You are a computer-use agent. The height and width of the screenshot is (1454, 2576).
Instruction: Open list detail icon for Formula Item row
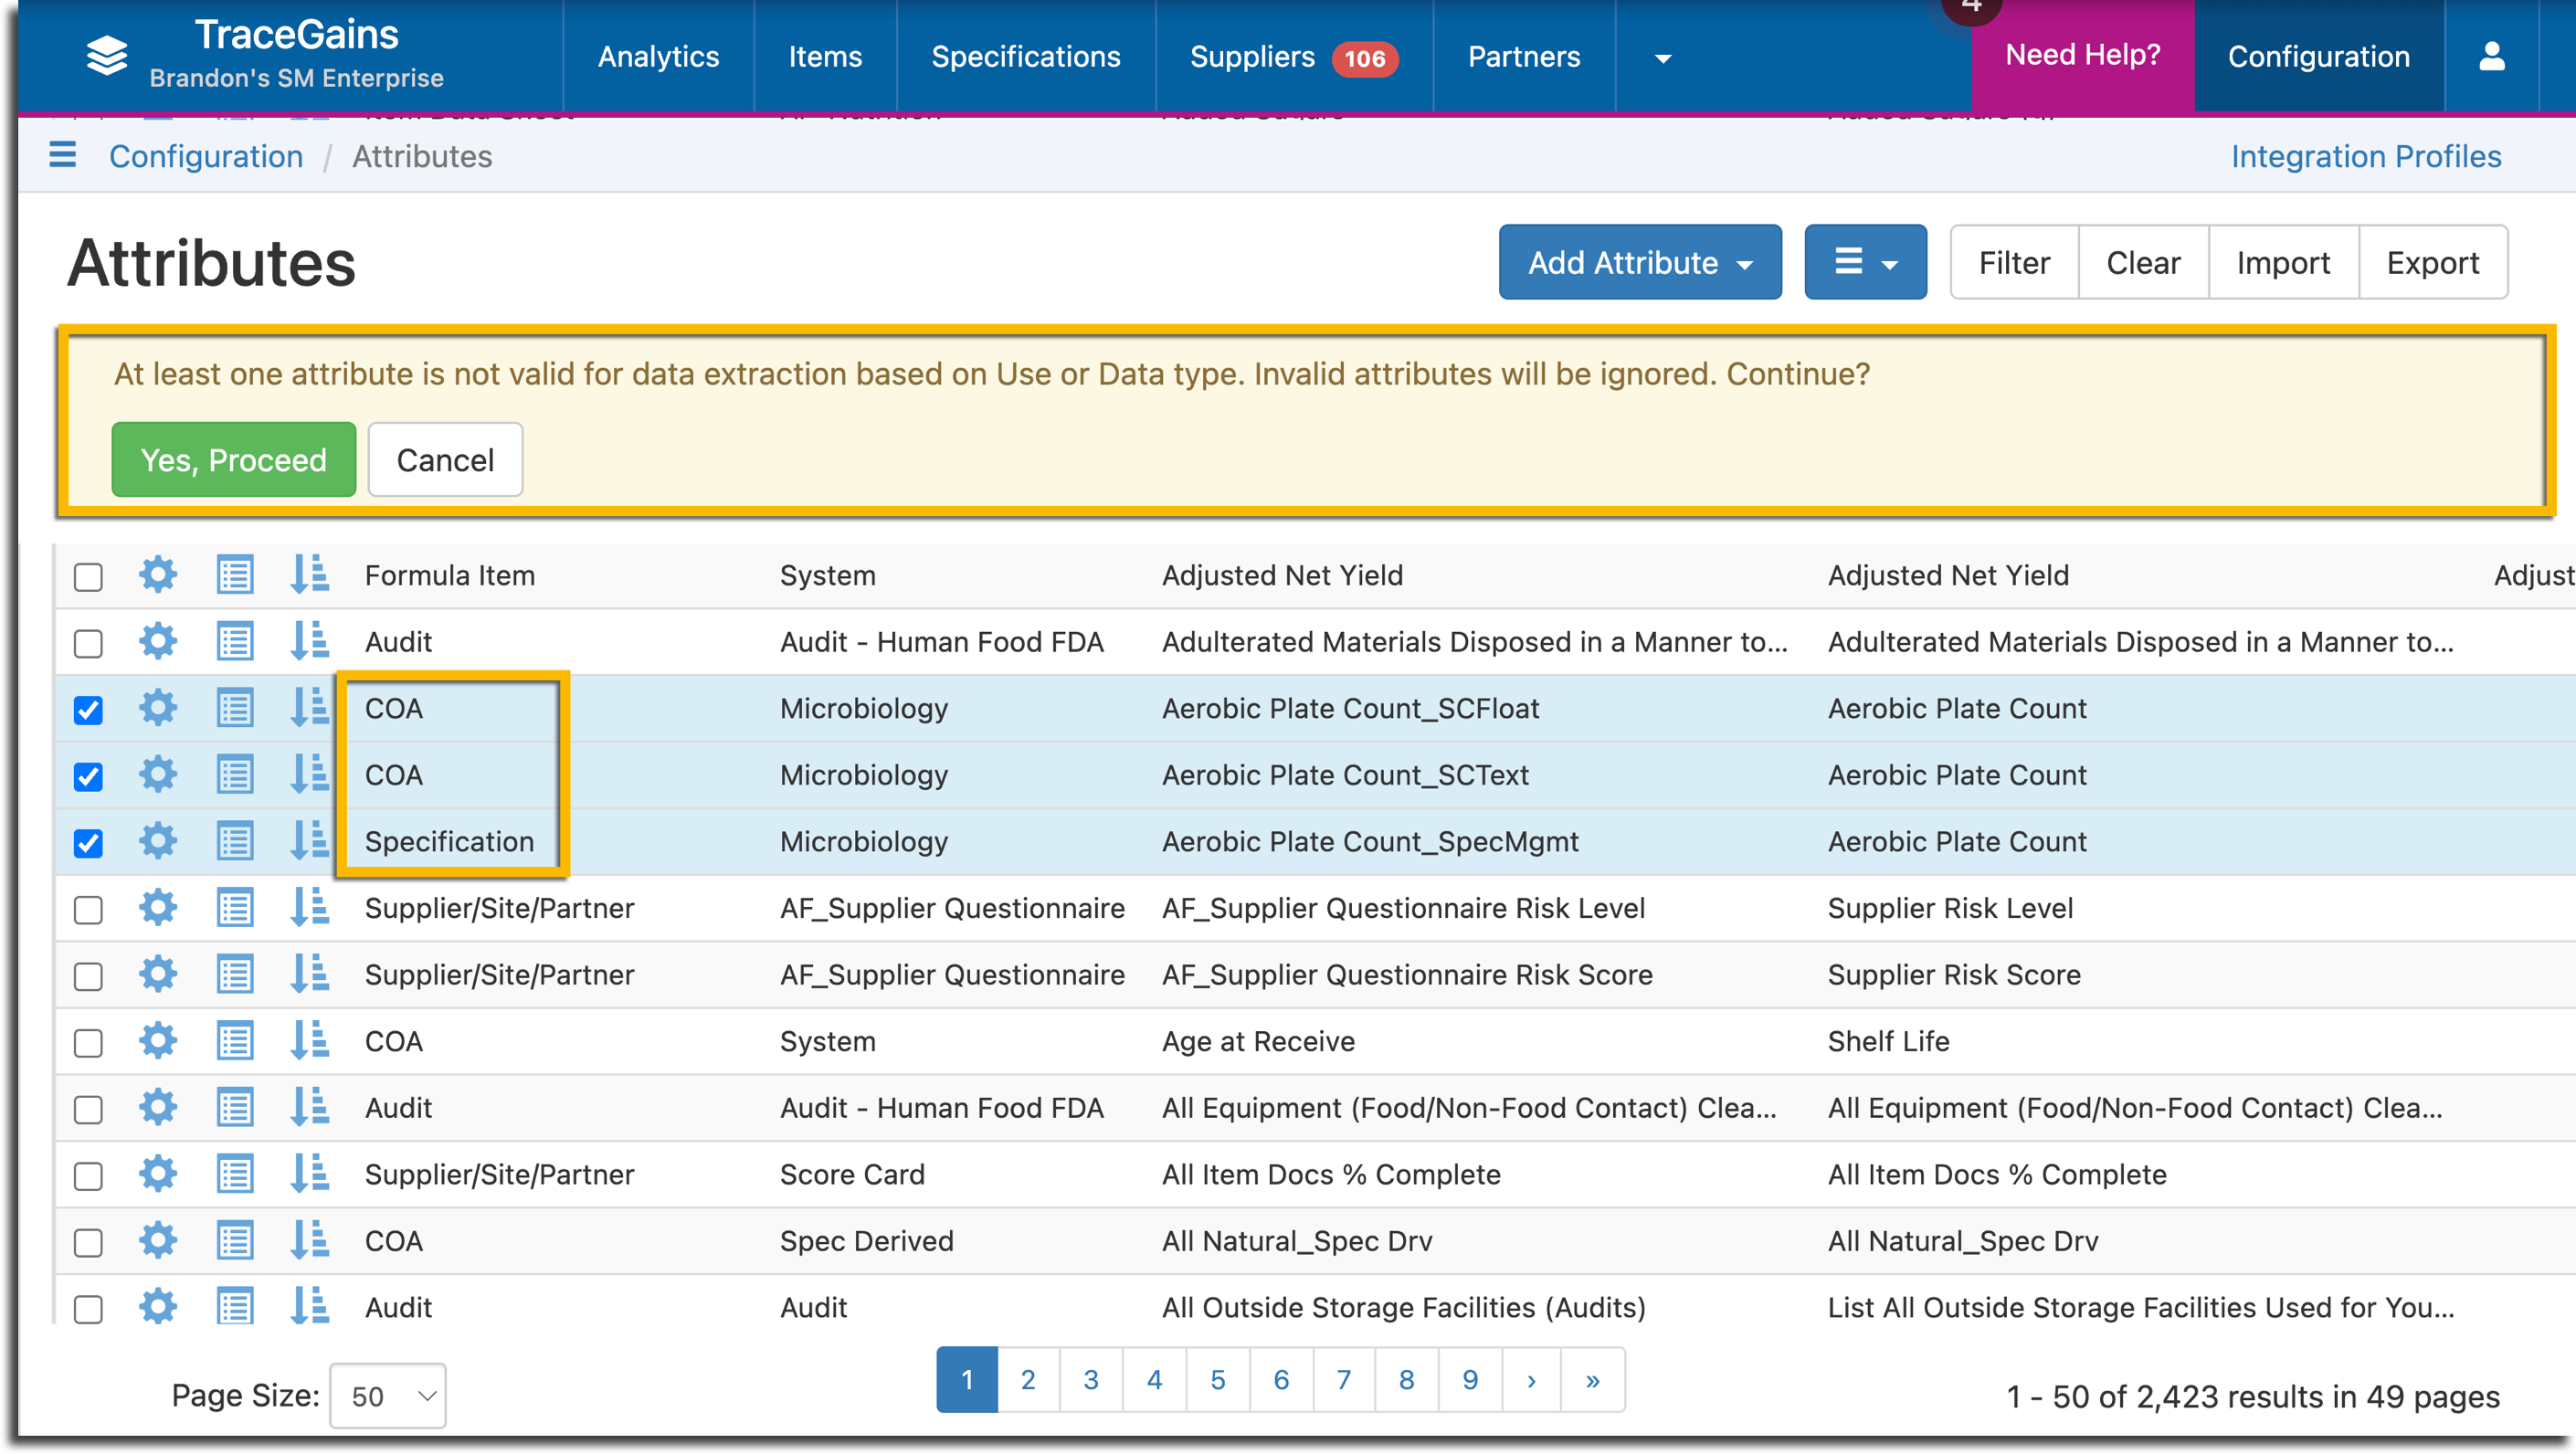[235, 575]
